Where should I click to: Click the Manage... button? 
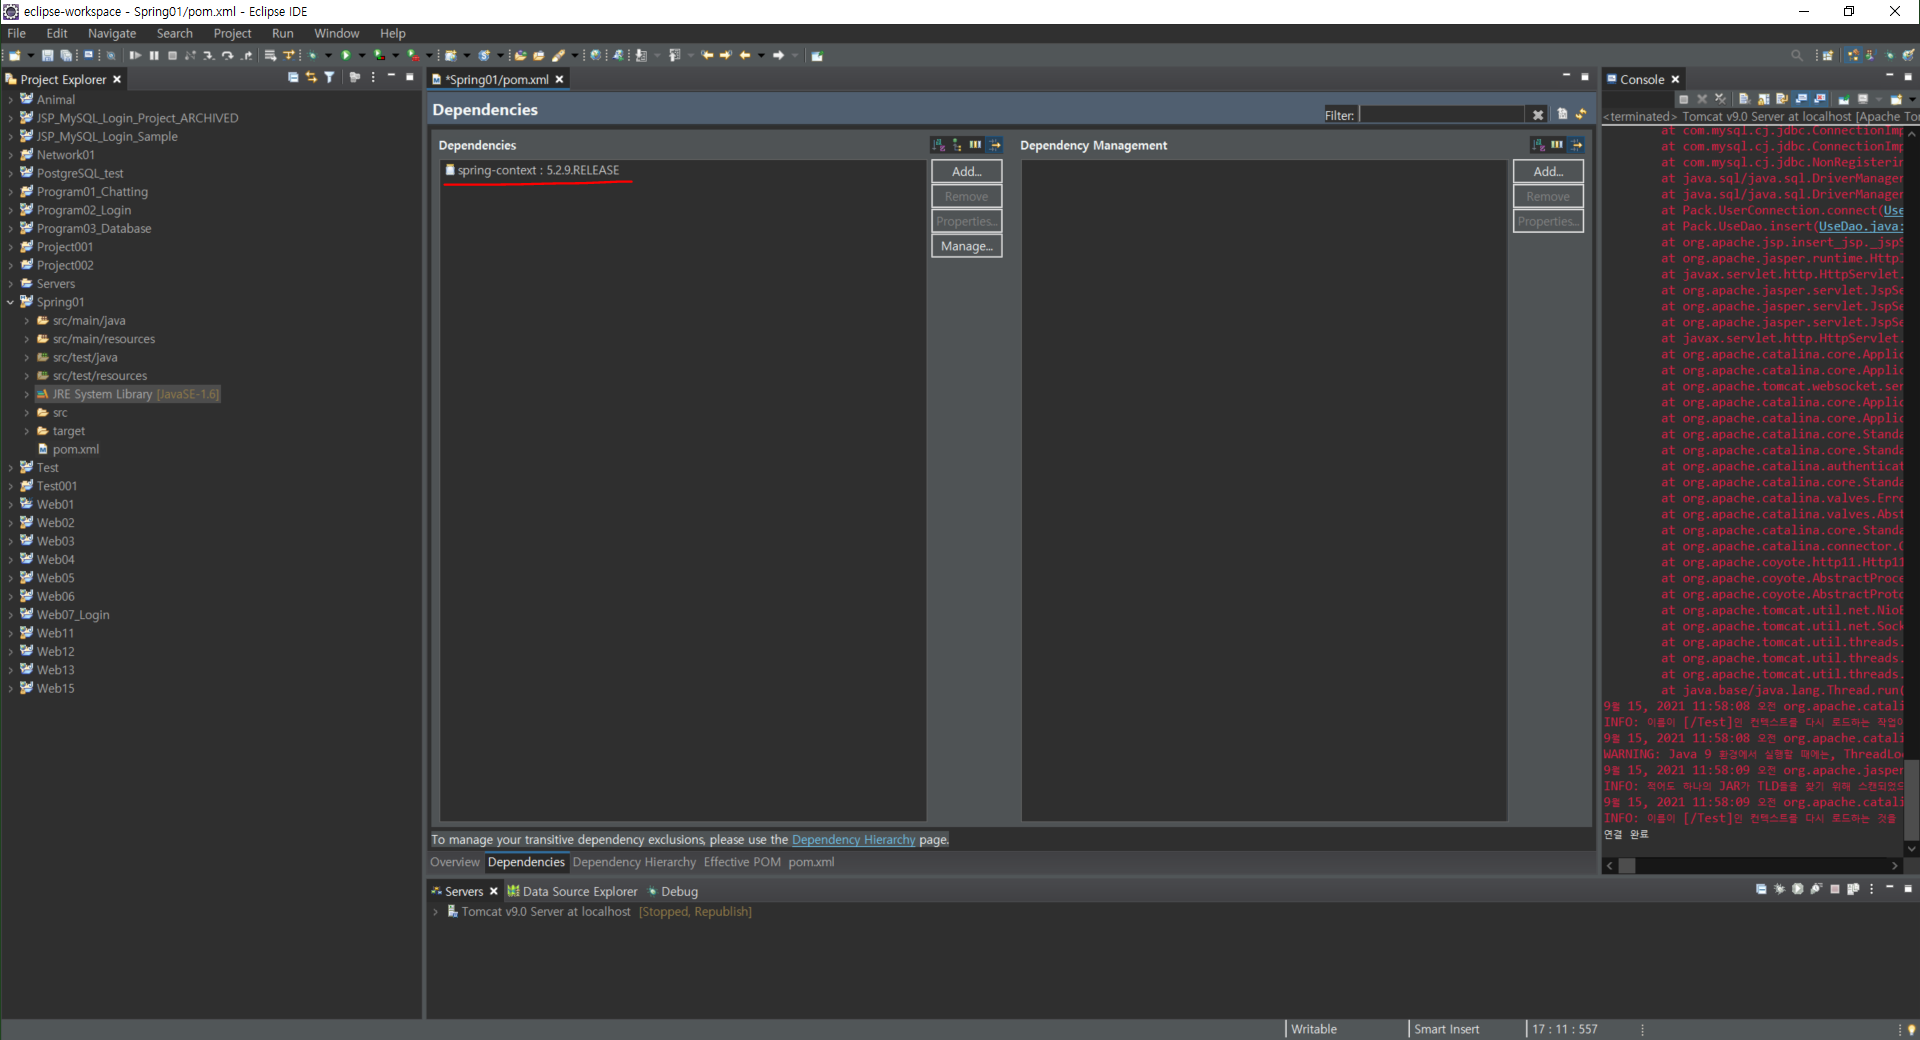click(x=967, y=246)
